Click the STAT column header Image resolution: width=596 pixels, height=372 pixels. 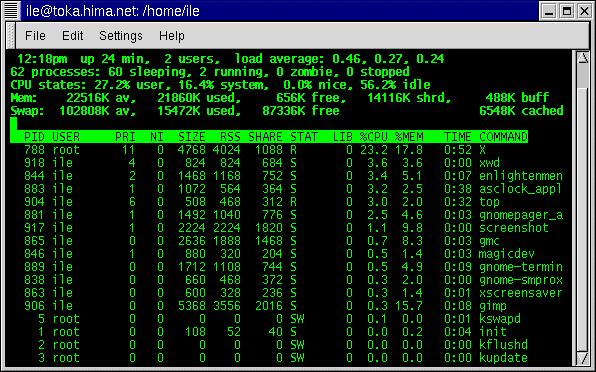(304, 137)
